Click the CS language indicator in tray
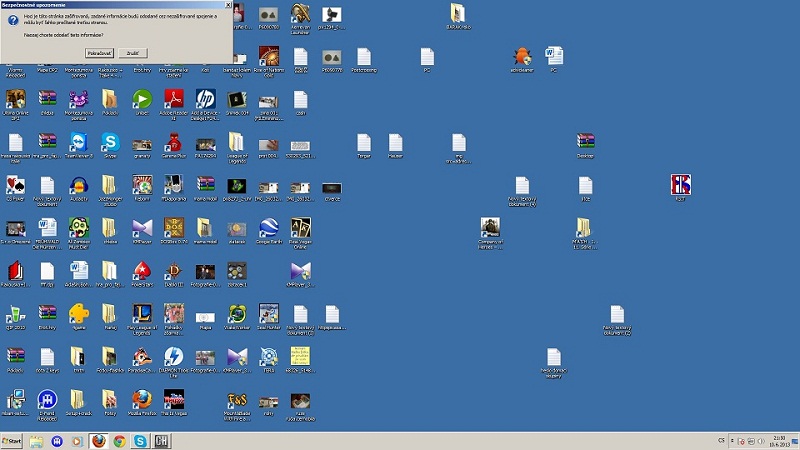Viewport: 800px width, 450px height. (721, 441)
